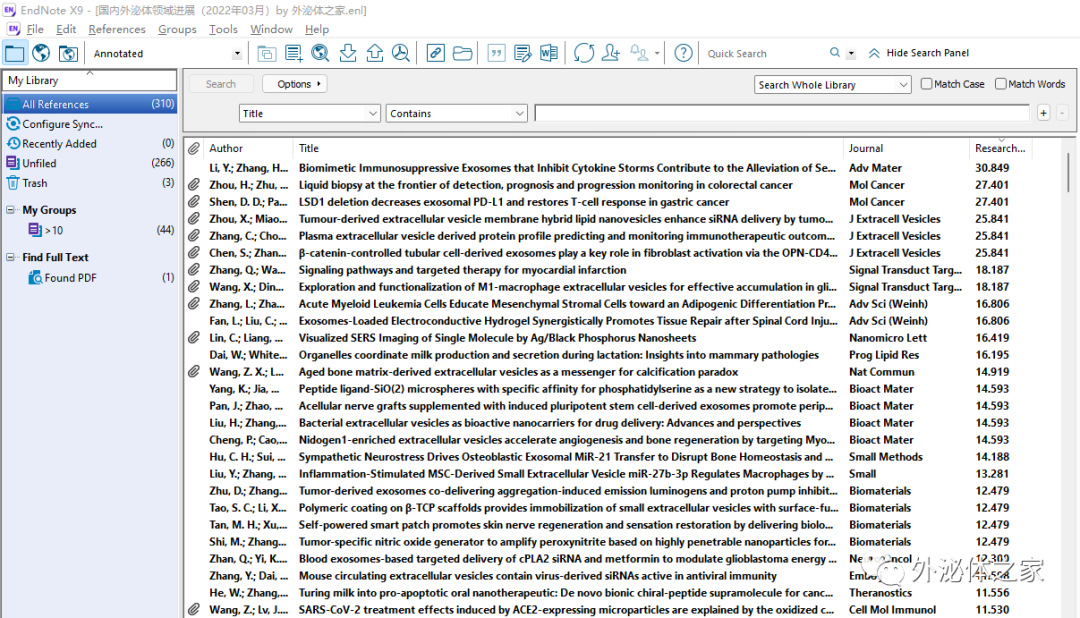Click the search term input field
This screenshot has height=618, width=1080.
(x=782, y=113)
